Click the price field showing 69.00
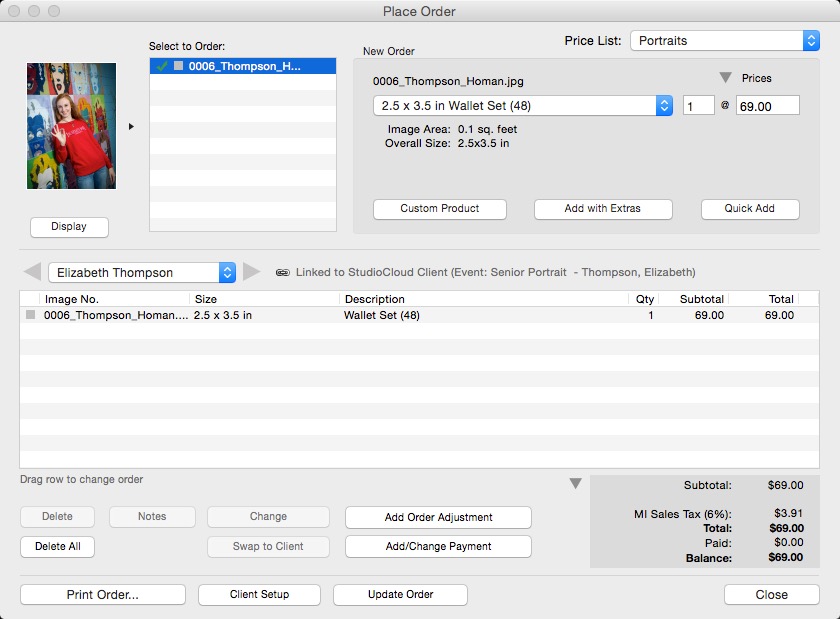The image size is (840, 619). (x=767, y=106)
